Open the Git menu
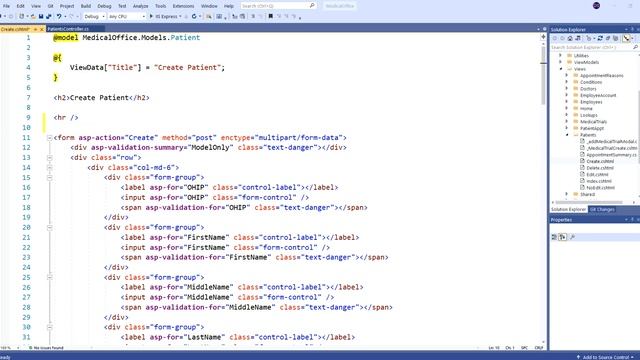640x360 pixels. pyautogui.click(x=50, y=6)
